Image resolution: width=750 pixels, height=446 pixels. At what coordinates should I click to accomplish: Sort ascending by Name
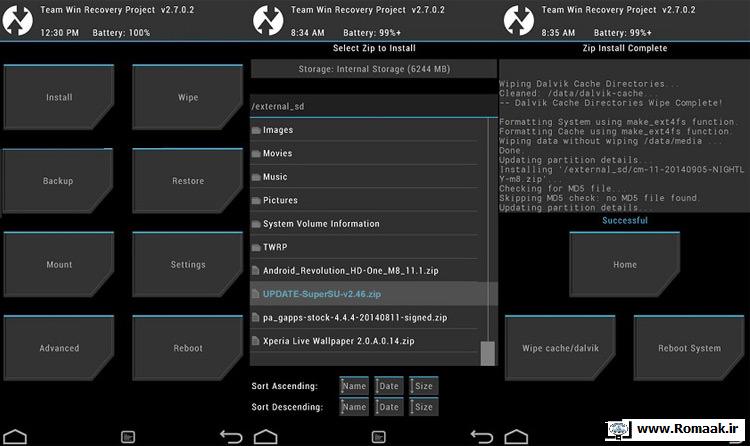point(354,386)
